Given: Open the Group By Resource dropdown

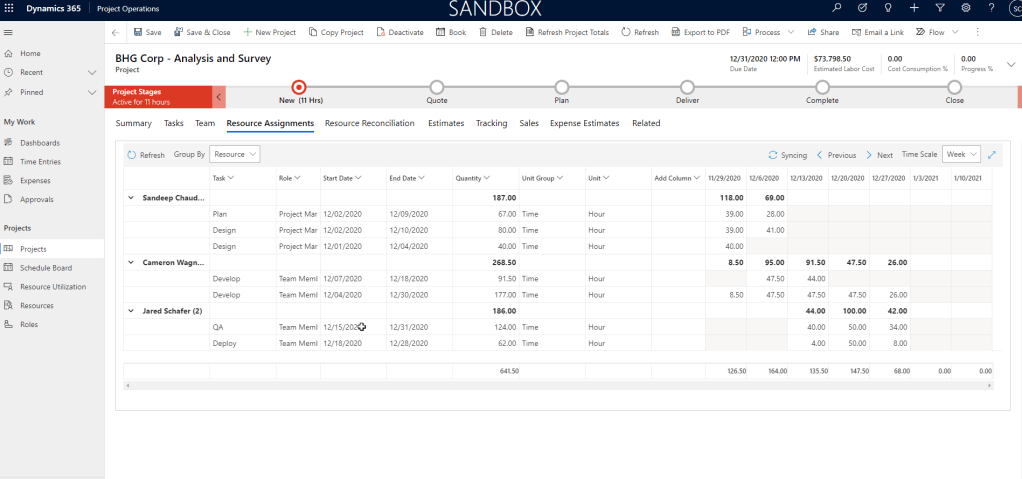Looking at the screenshot, I should point(235,155).
